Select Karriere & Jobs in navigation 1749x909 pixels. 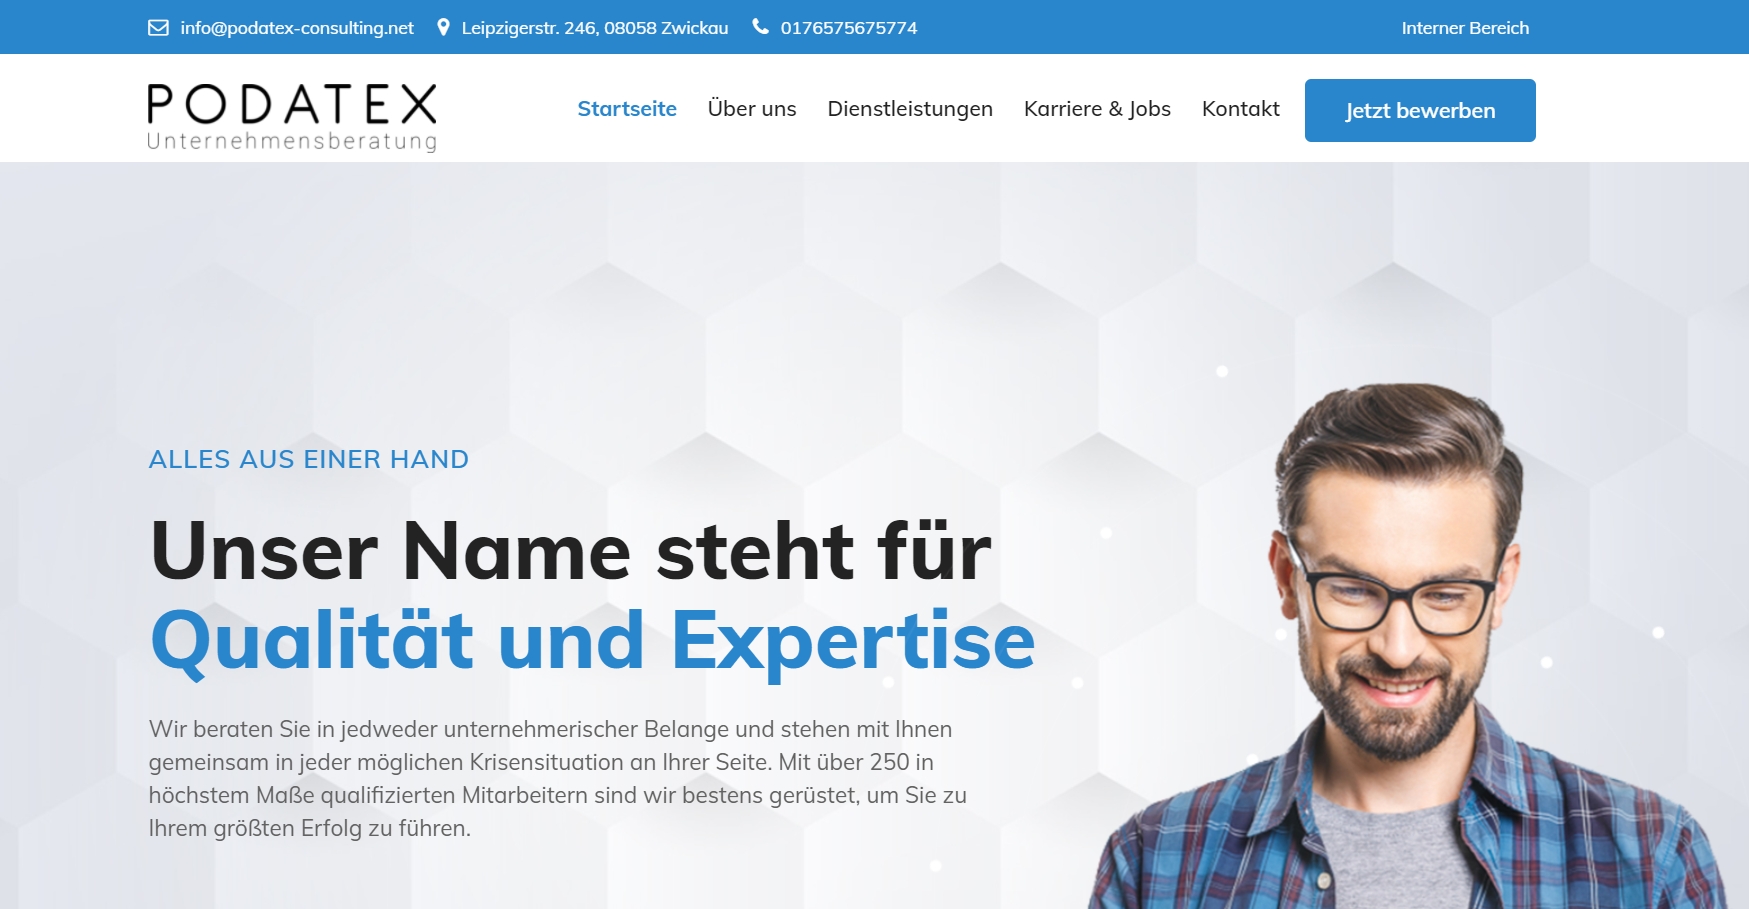tap(1097, 109)
